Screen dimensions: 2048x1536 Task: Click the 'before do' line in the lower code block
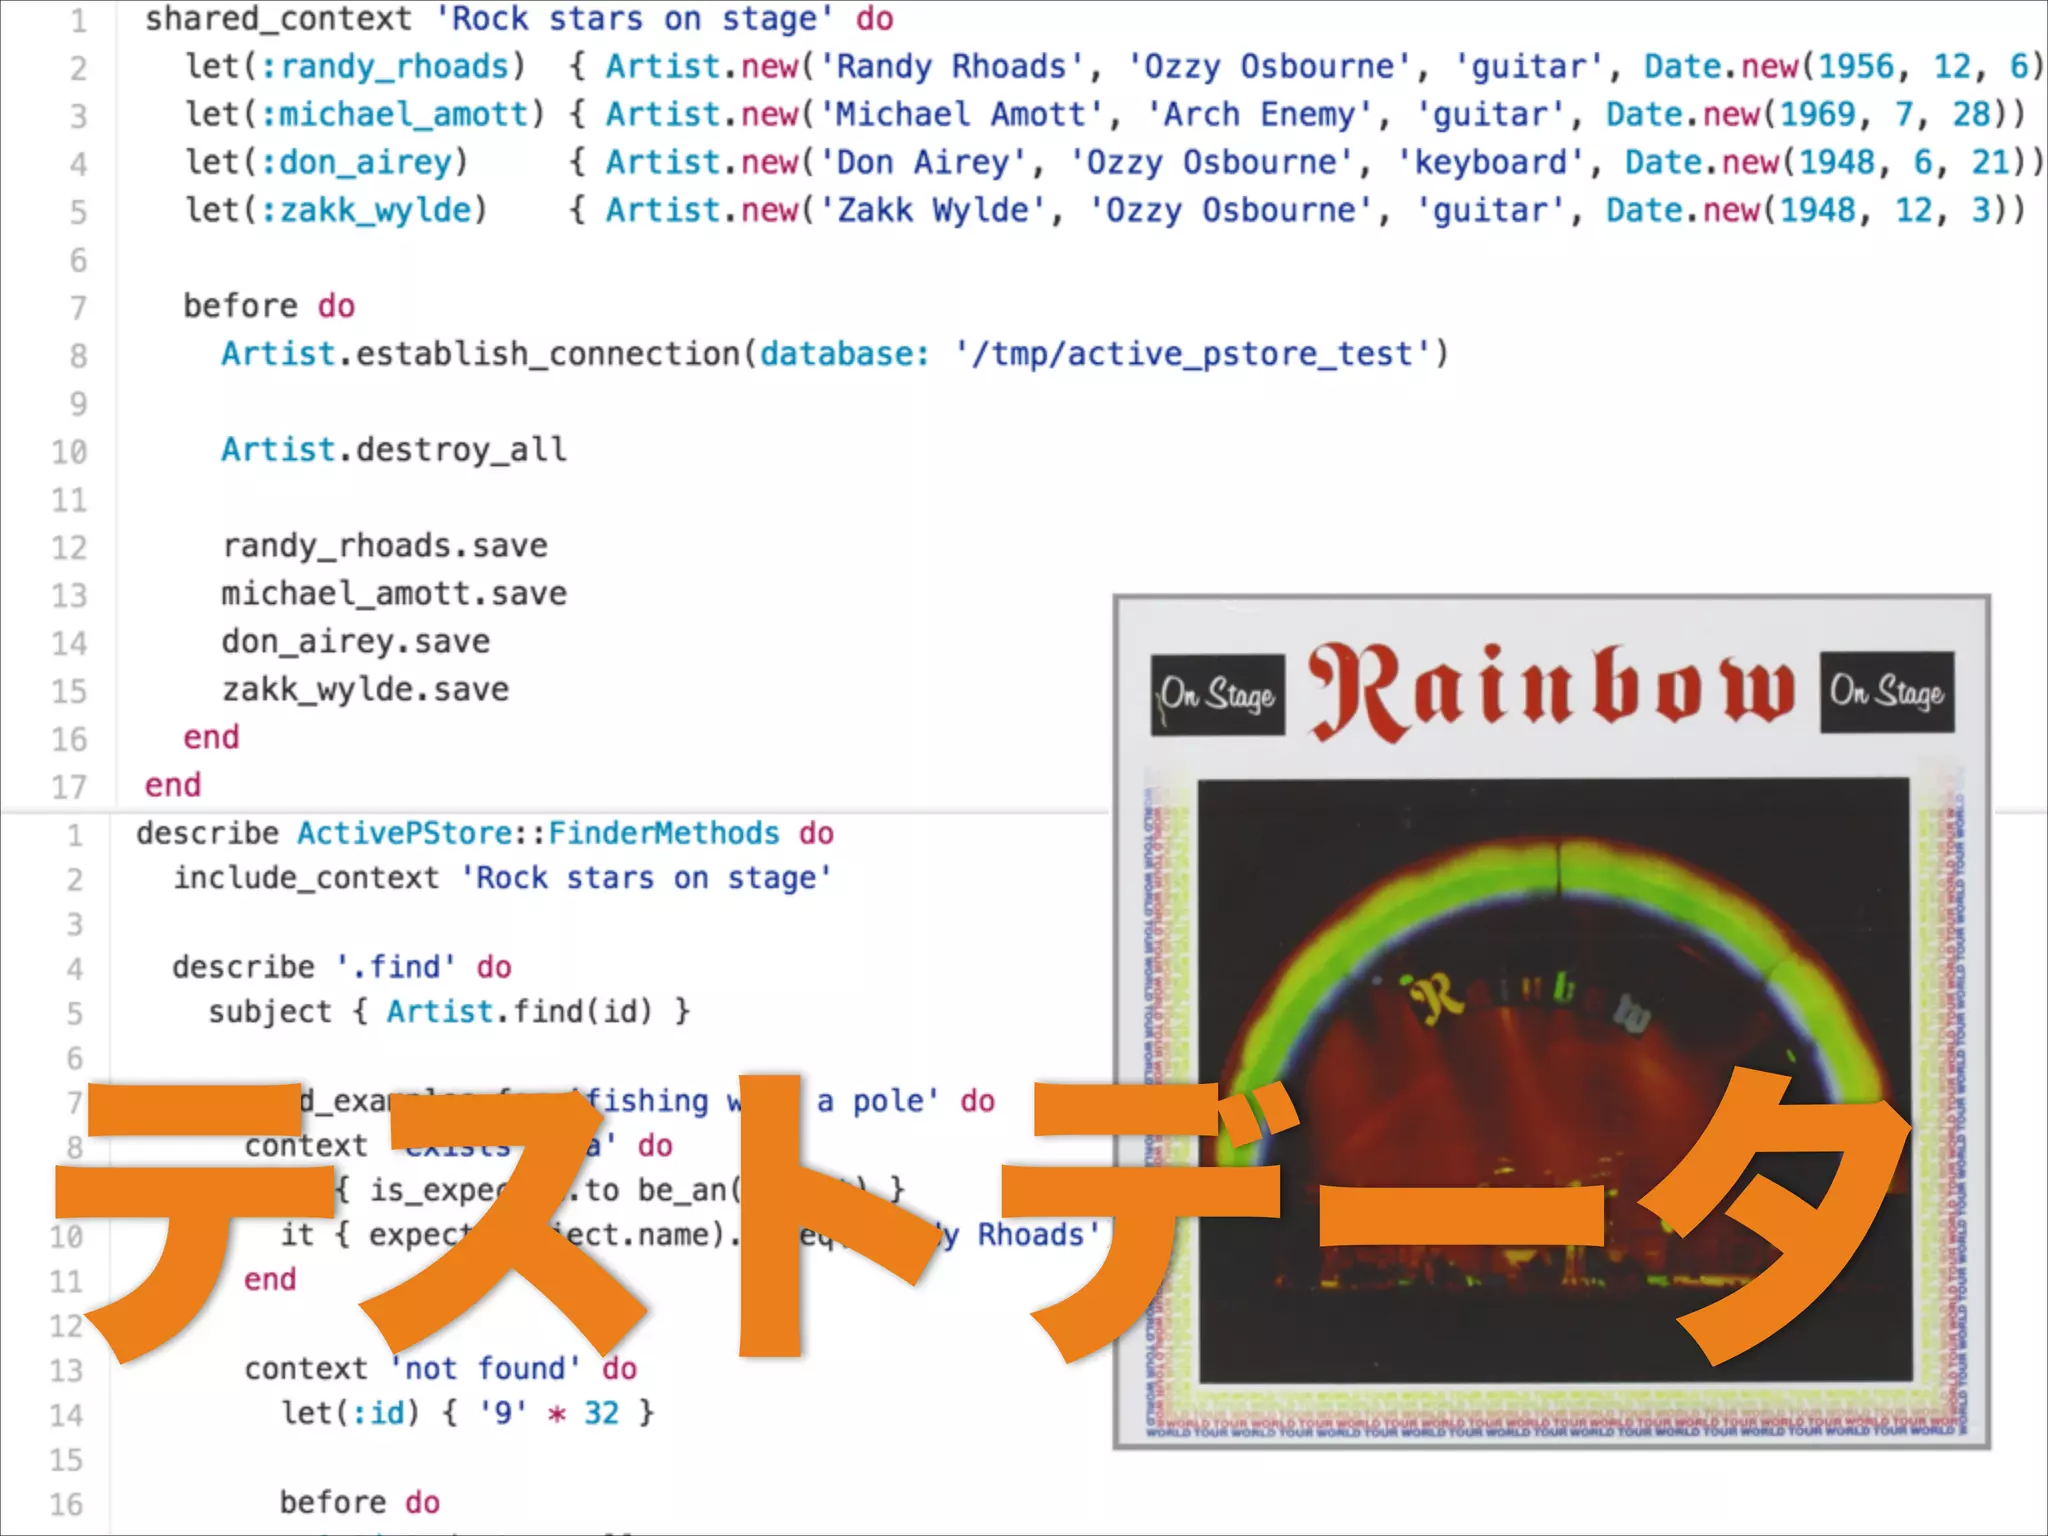(360, 1502)
